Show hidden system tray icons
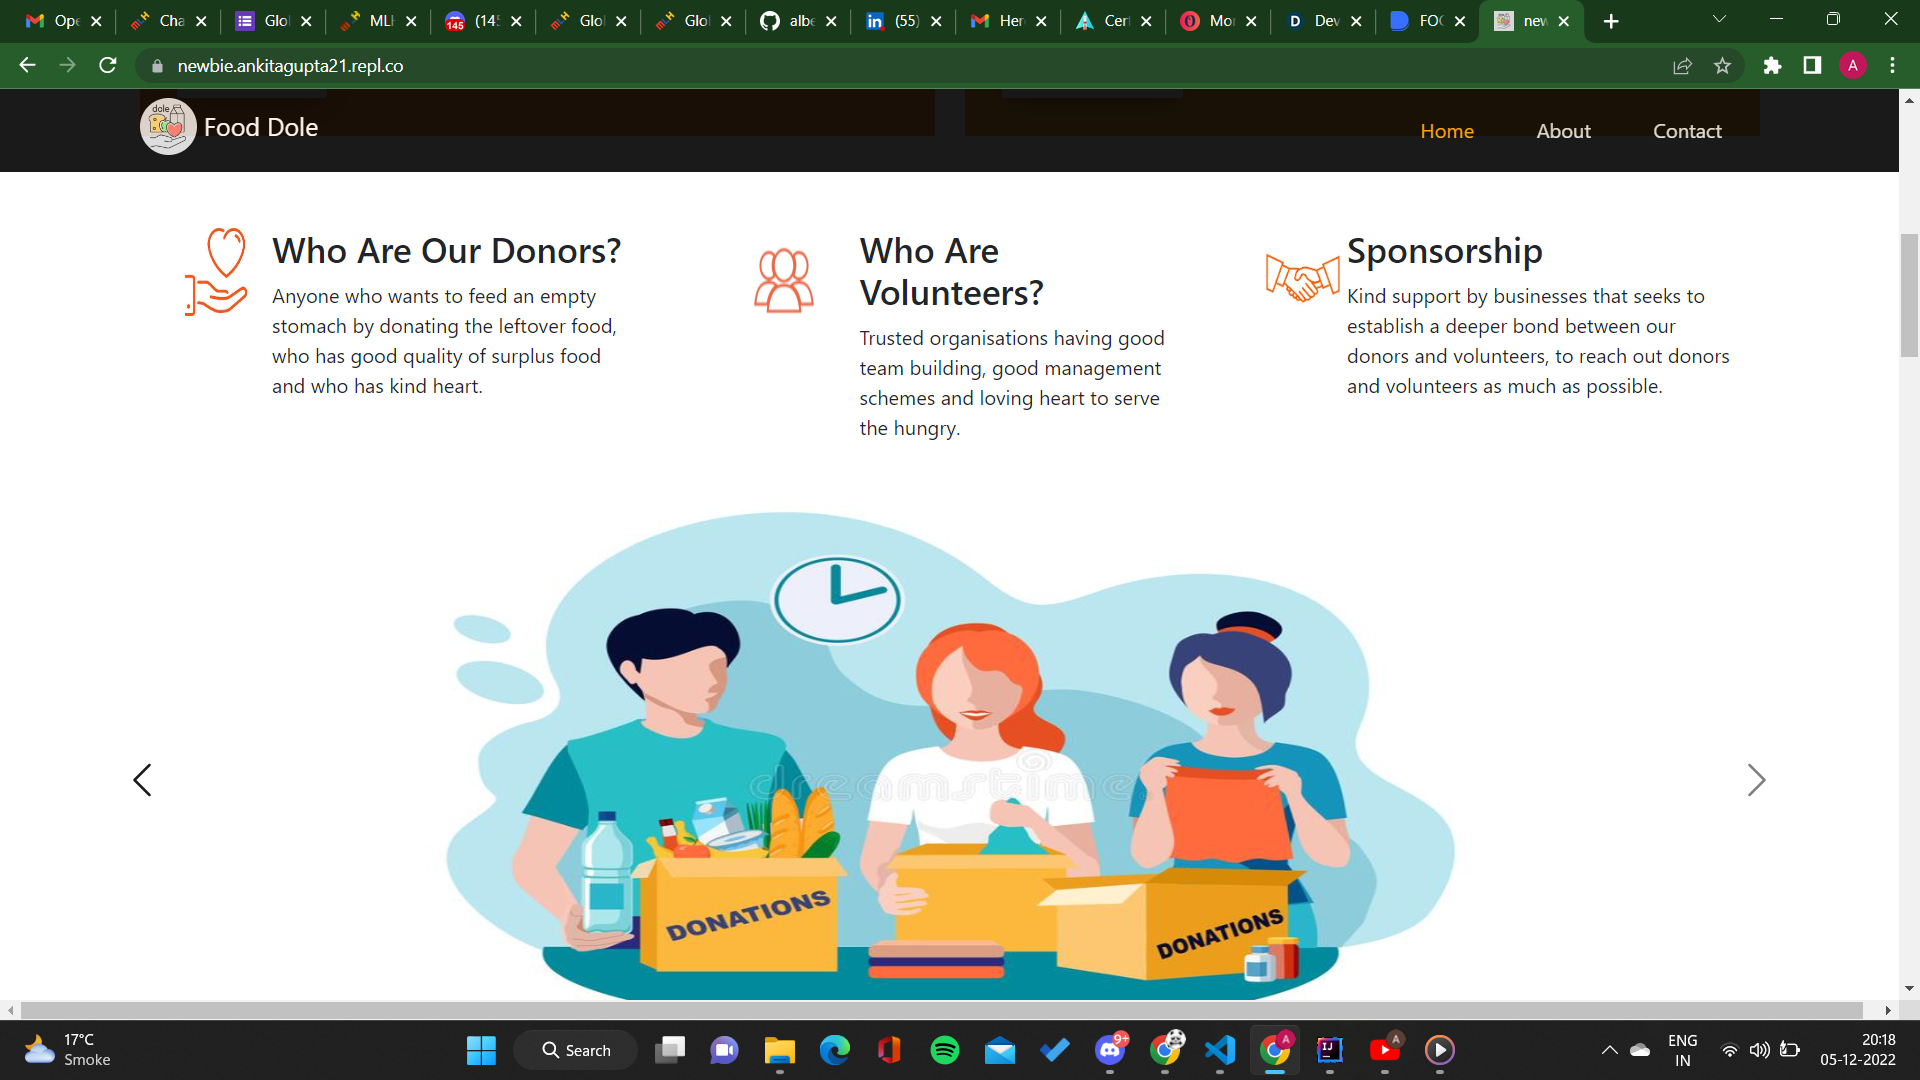Screen dimensions: 1920x1080 coord(1609,1050)
